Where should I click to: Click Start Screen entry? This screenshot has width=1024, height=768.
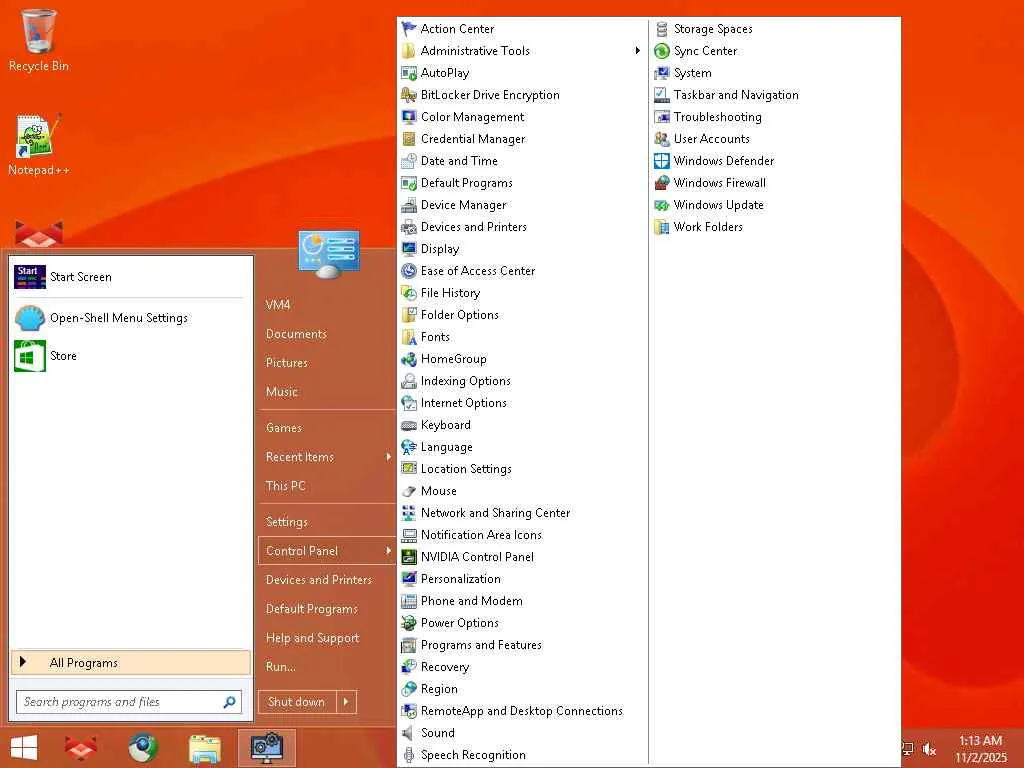131,277
